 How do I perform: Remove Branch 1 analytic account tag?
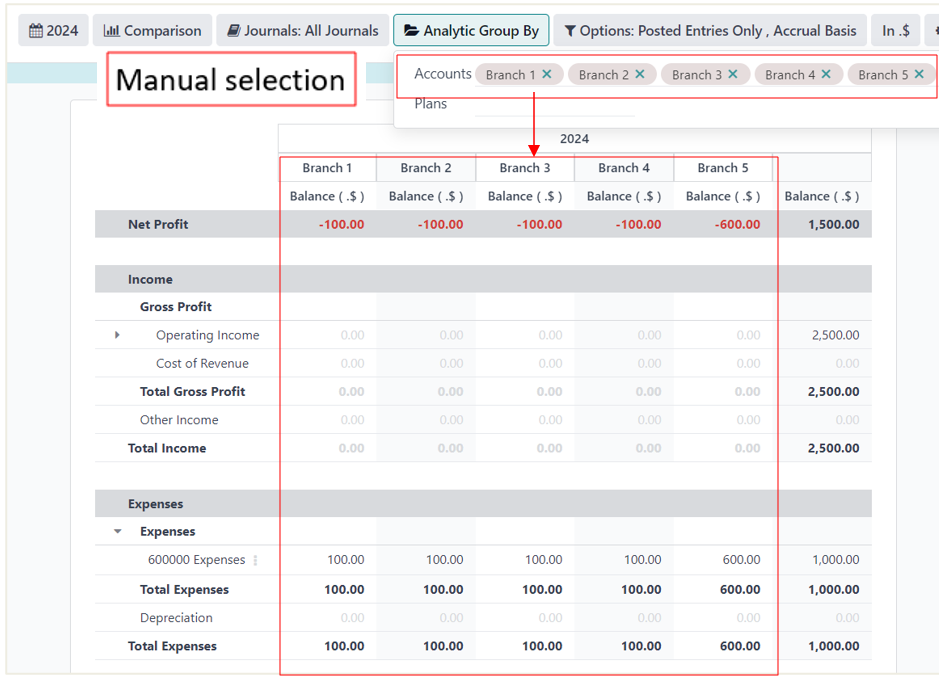tap(547, 74)
